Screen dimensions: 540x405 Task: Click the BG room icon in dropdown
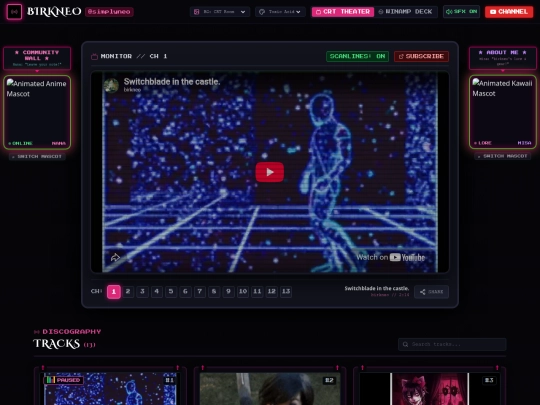[x=197, y=12]
